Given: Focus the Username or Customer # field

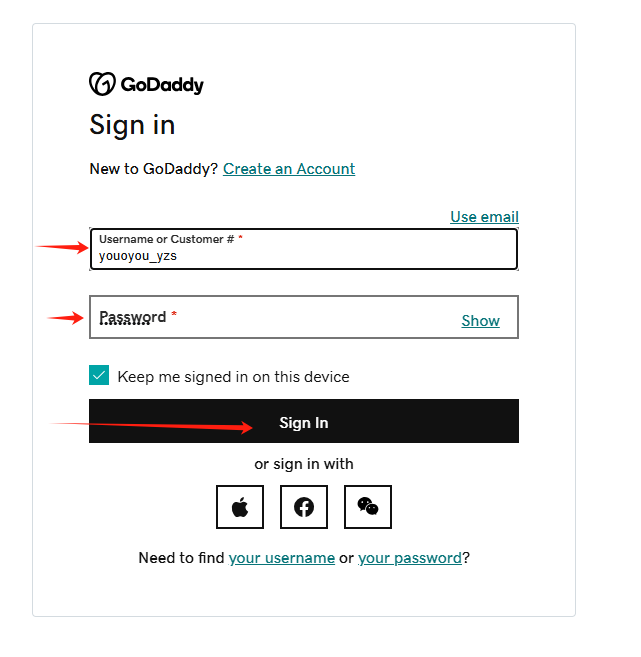Looking at the screenshot, I should 304,249.
